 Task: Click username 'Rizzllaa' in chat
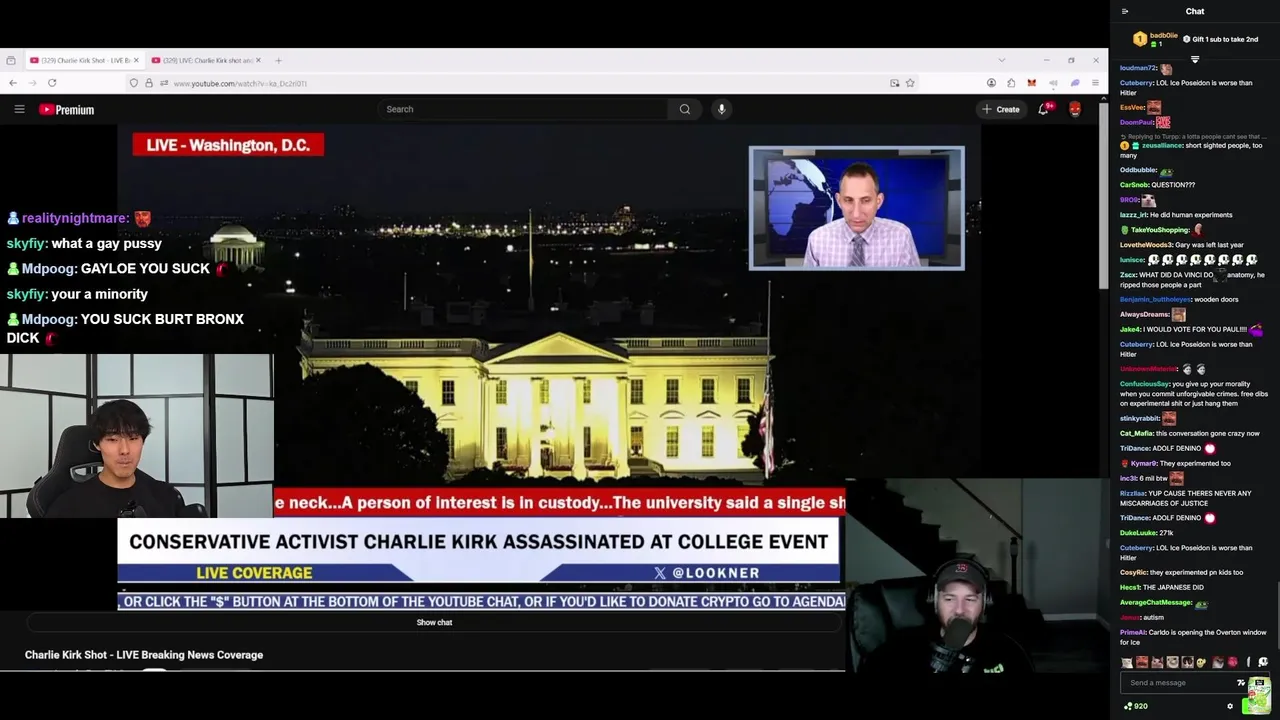click(1132, 493)
